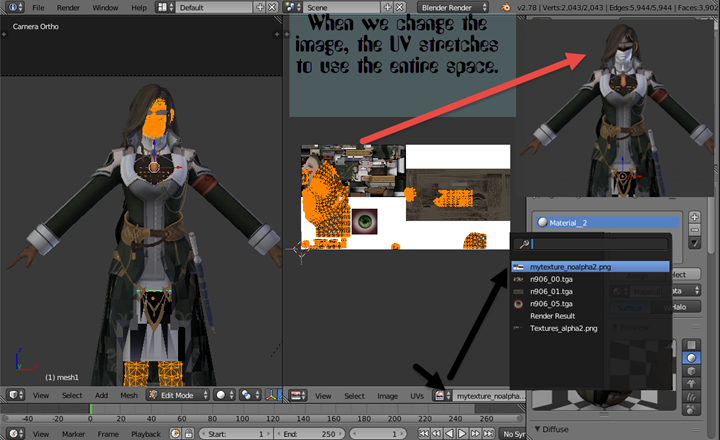Image resolution: width=720 pixels, height=440 pixels.
Task: Click the End frame field
Action: point(309,434)
